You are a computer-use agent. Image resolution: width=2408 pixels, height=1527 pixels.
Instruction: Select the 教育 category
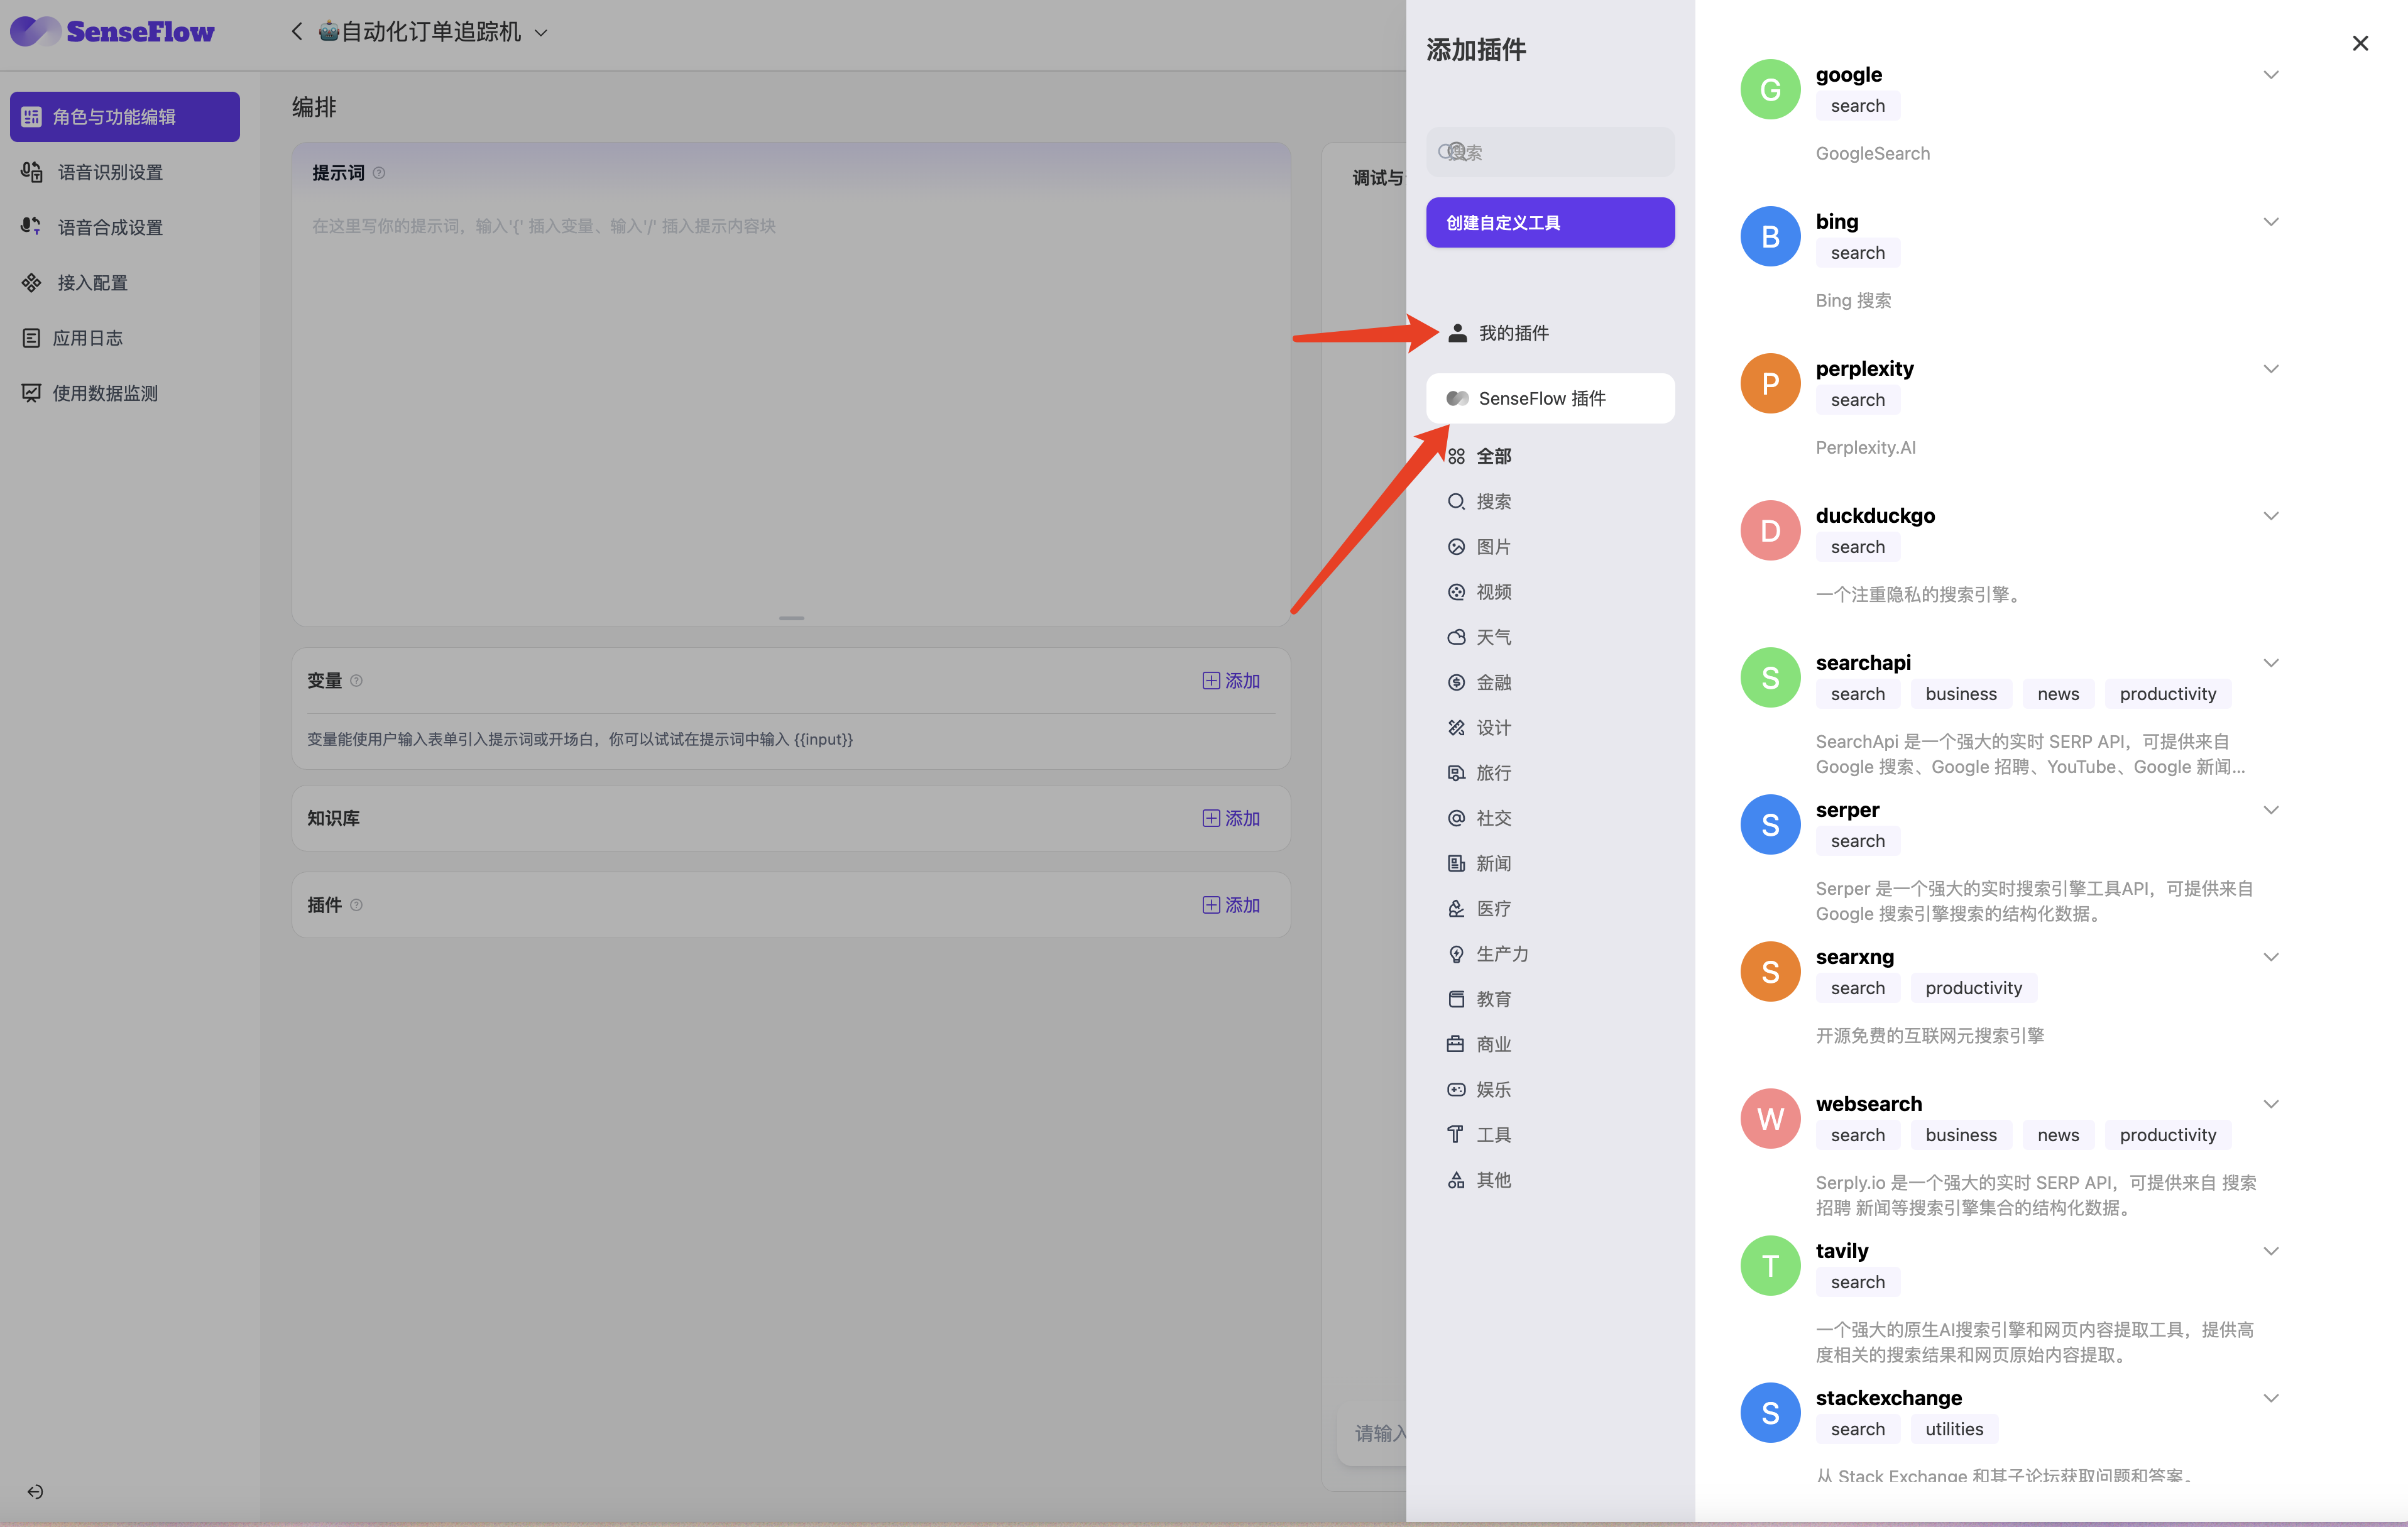1479,999
